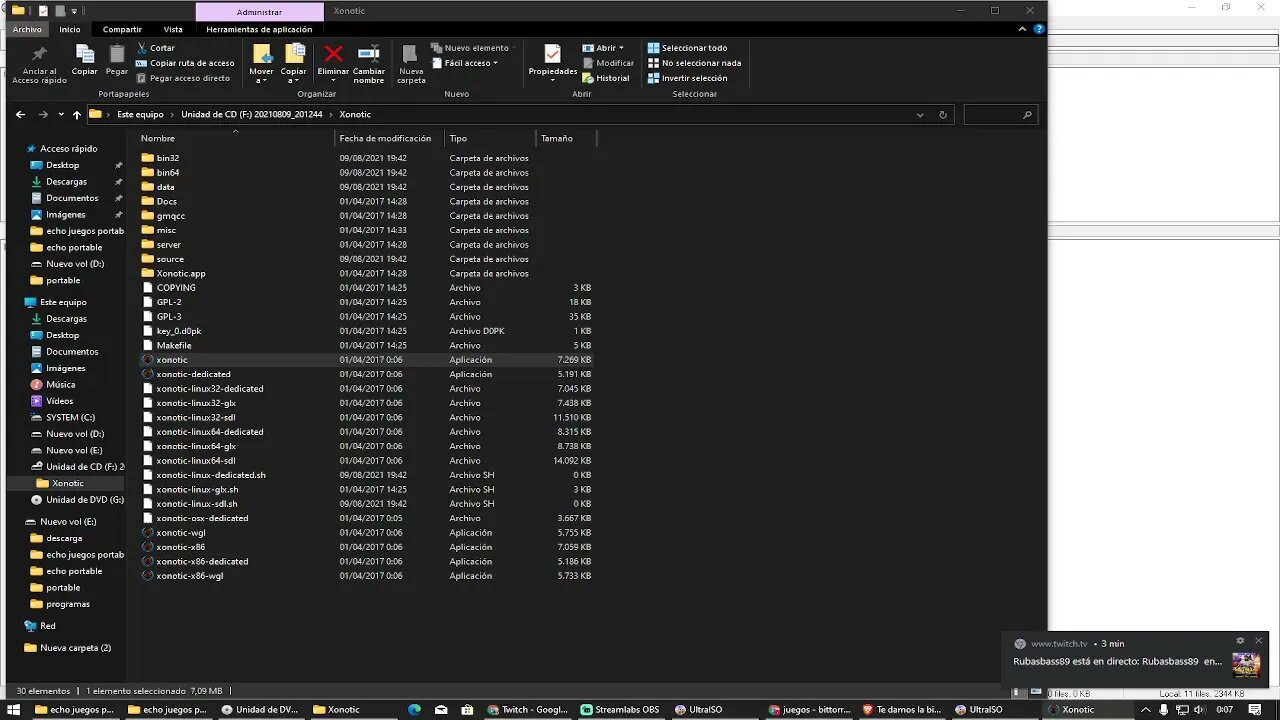Viewport: 1280px width, 720px height.
Task: Switch to the Vista ribbon tab
Action: tap(173, 29)
